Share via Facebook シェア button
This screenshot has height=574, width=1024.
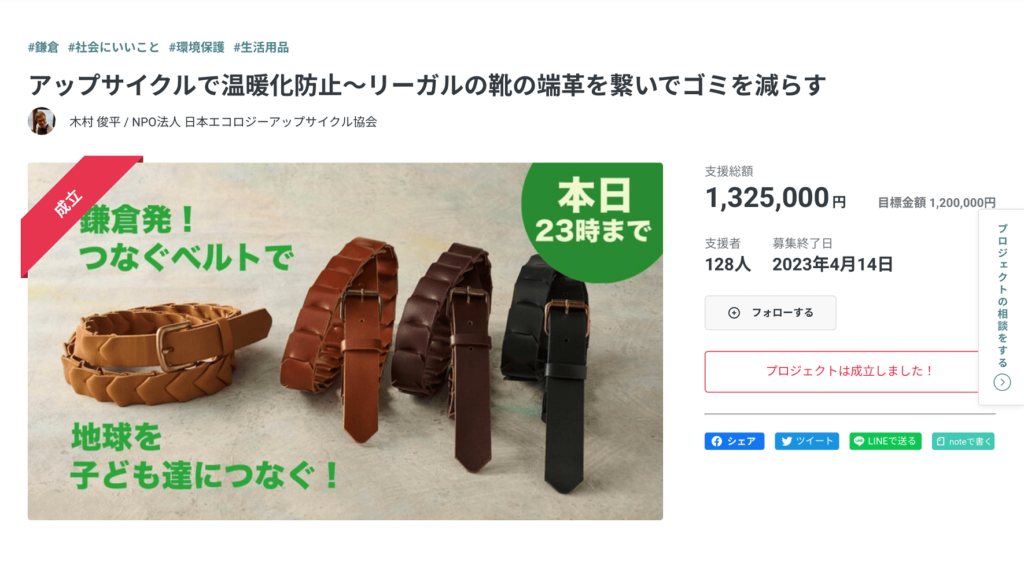pos(734,441)
